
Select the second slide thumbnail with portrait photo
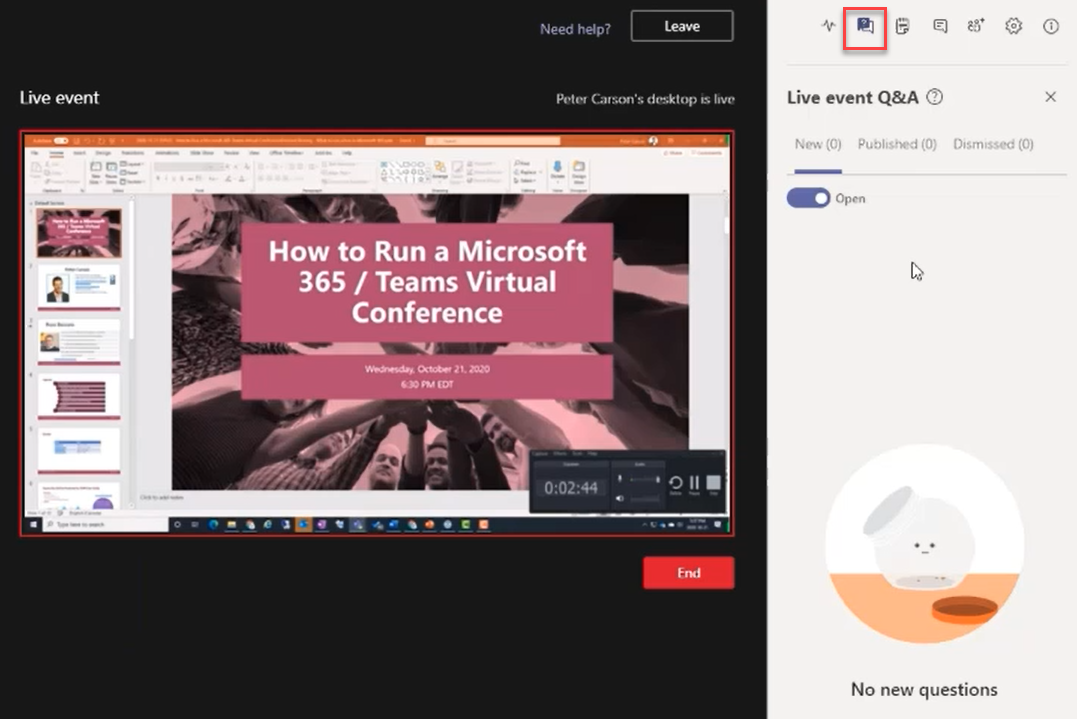coord(79,287)
